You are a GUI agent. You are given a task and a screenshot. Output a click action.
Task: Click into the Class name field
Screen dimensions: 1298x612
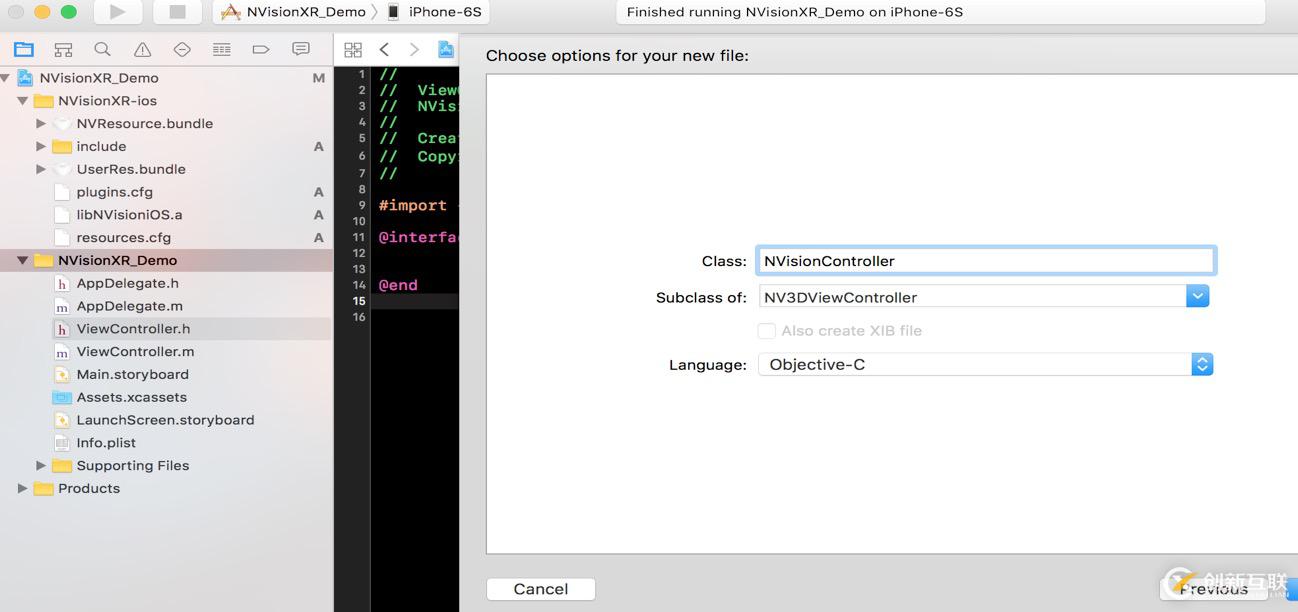985,261
